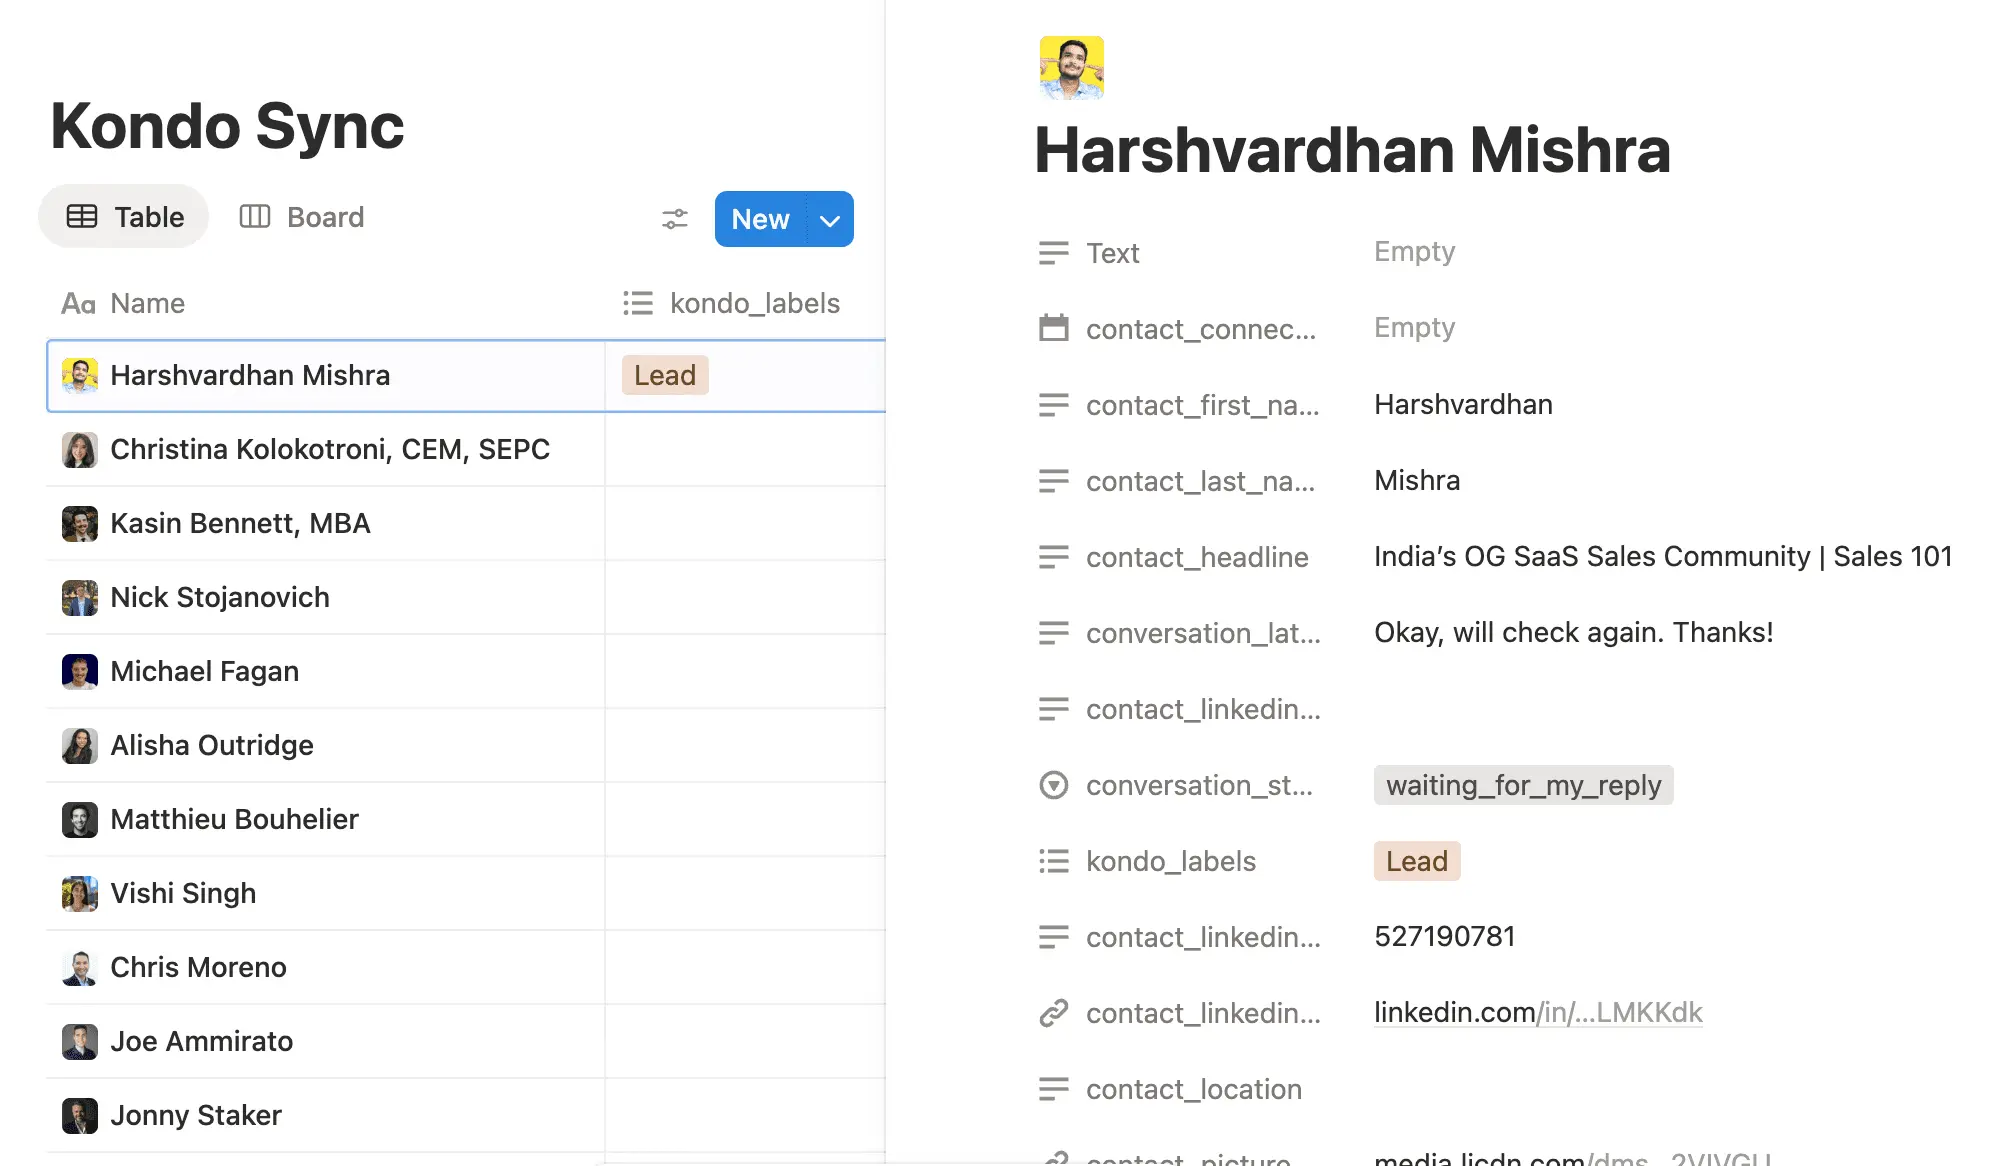Click the kondo_labels column list icon
This screenshot has height=1166, width=2014.
click(x=638, y=303)
